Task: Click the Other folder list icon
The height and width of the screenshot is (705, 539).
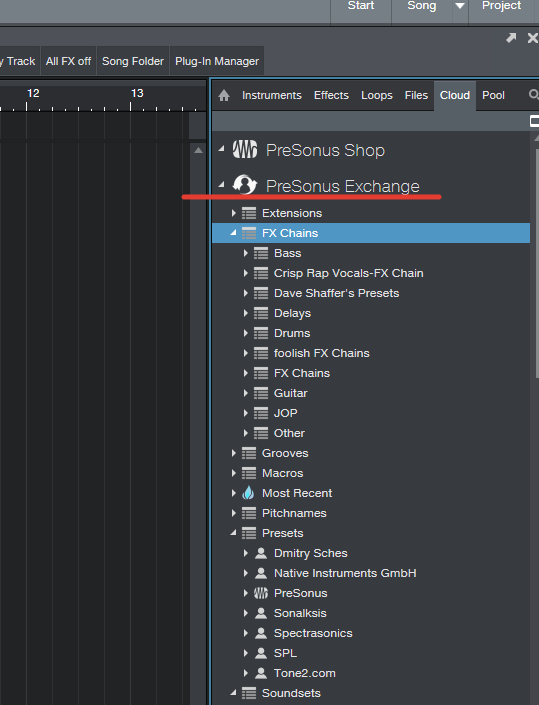Action: coord(261,433)
